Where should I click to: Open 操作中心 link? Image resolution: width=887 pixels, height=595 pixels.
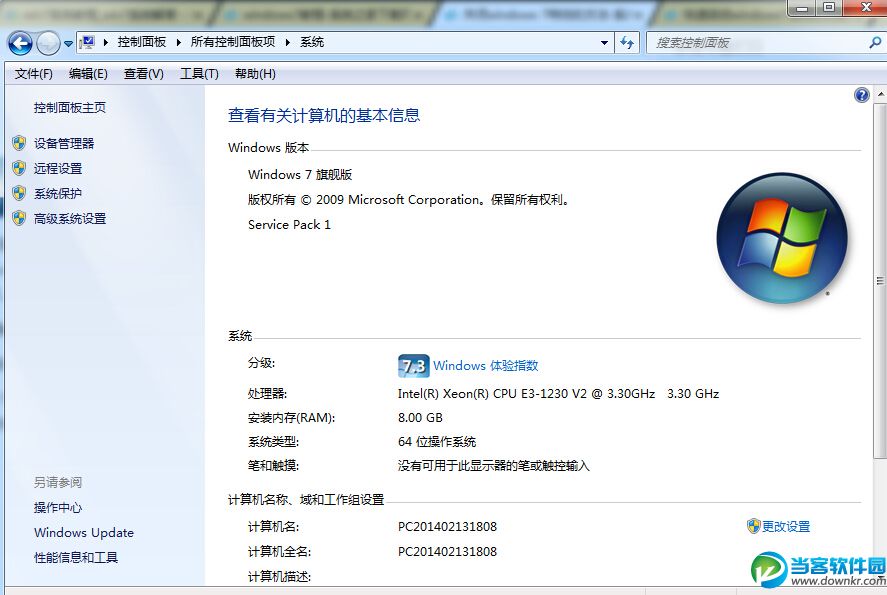(x=58, y=507)
